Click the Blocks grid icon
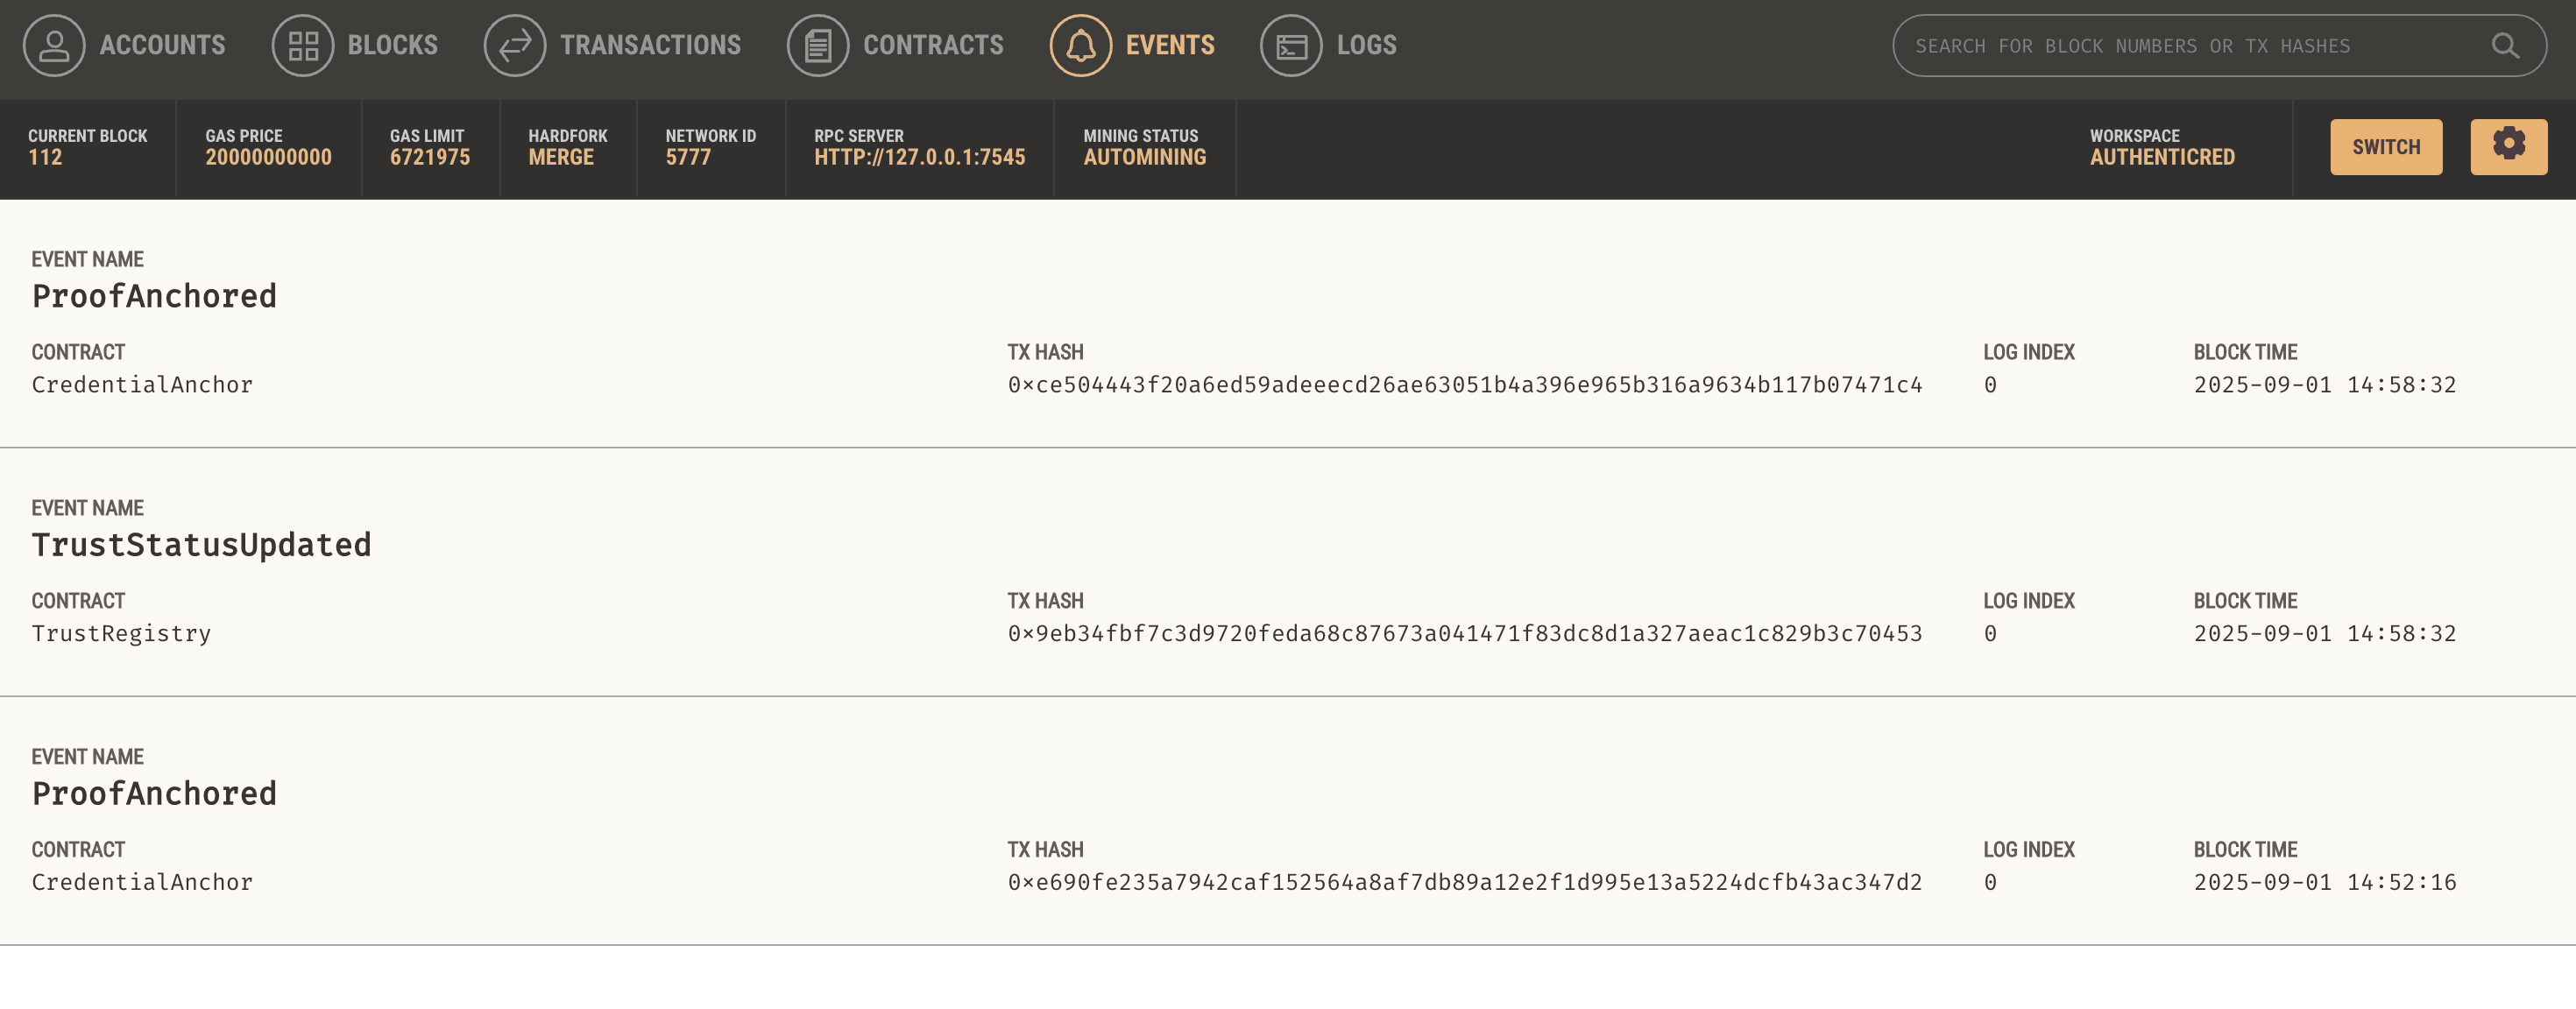Viewport: 2576px width, 1009px height. point(302,46)
